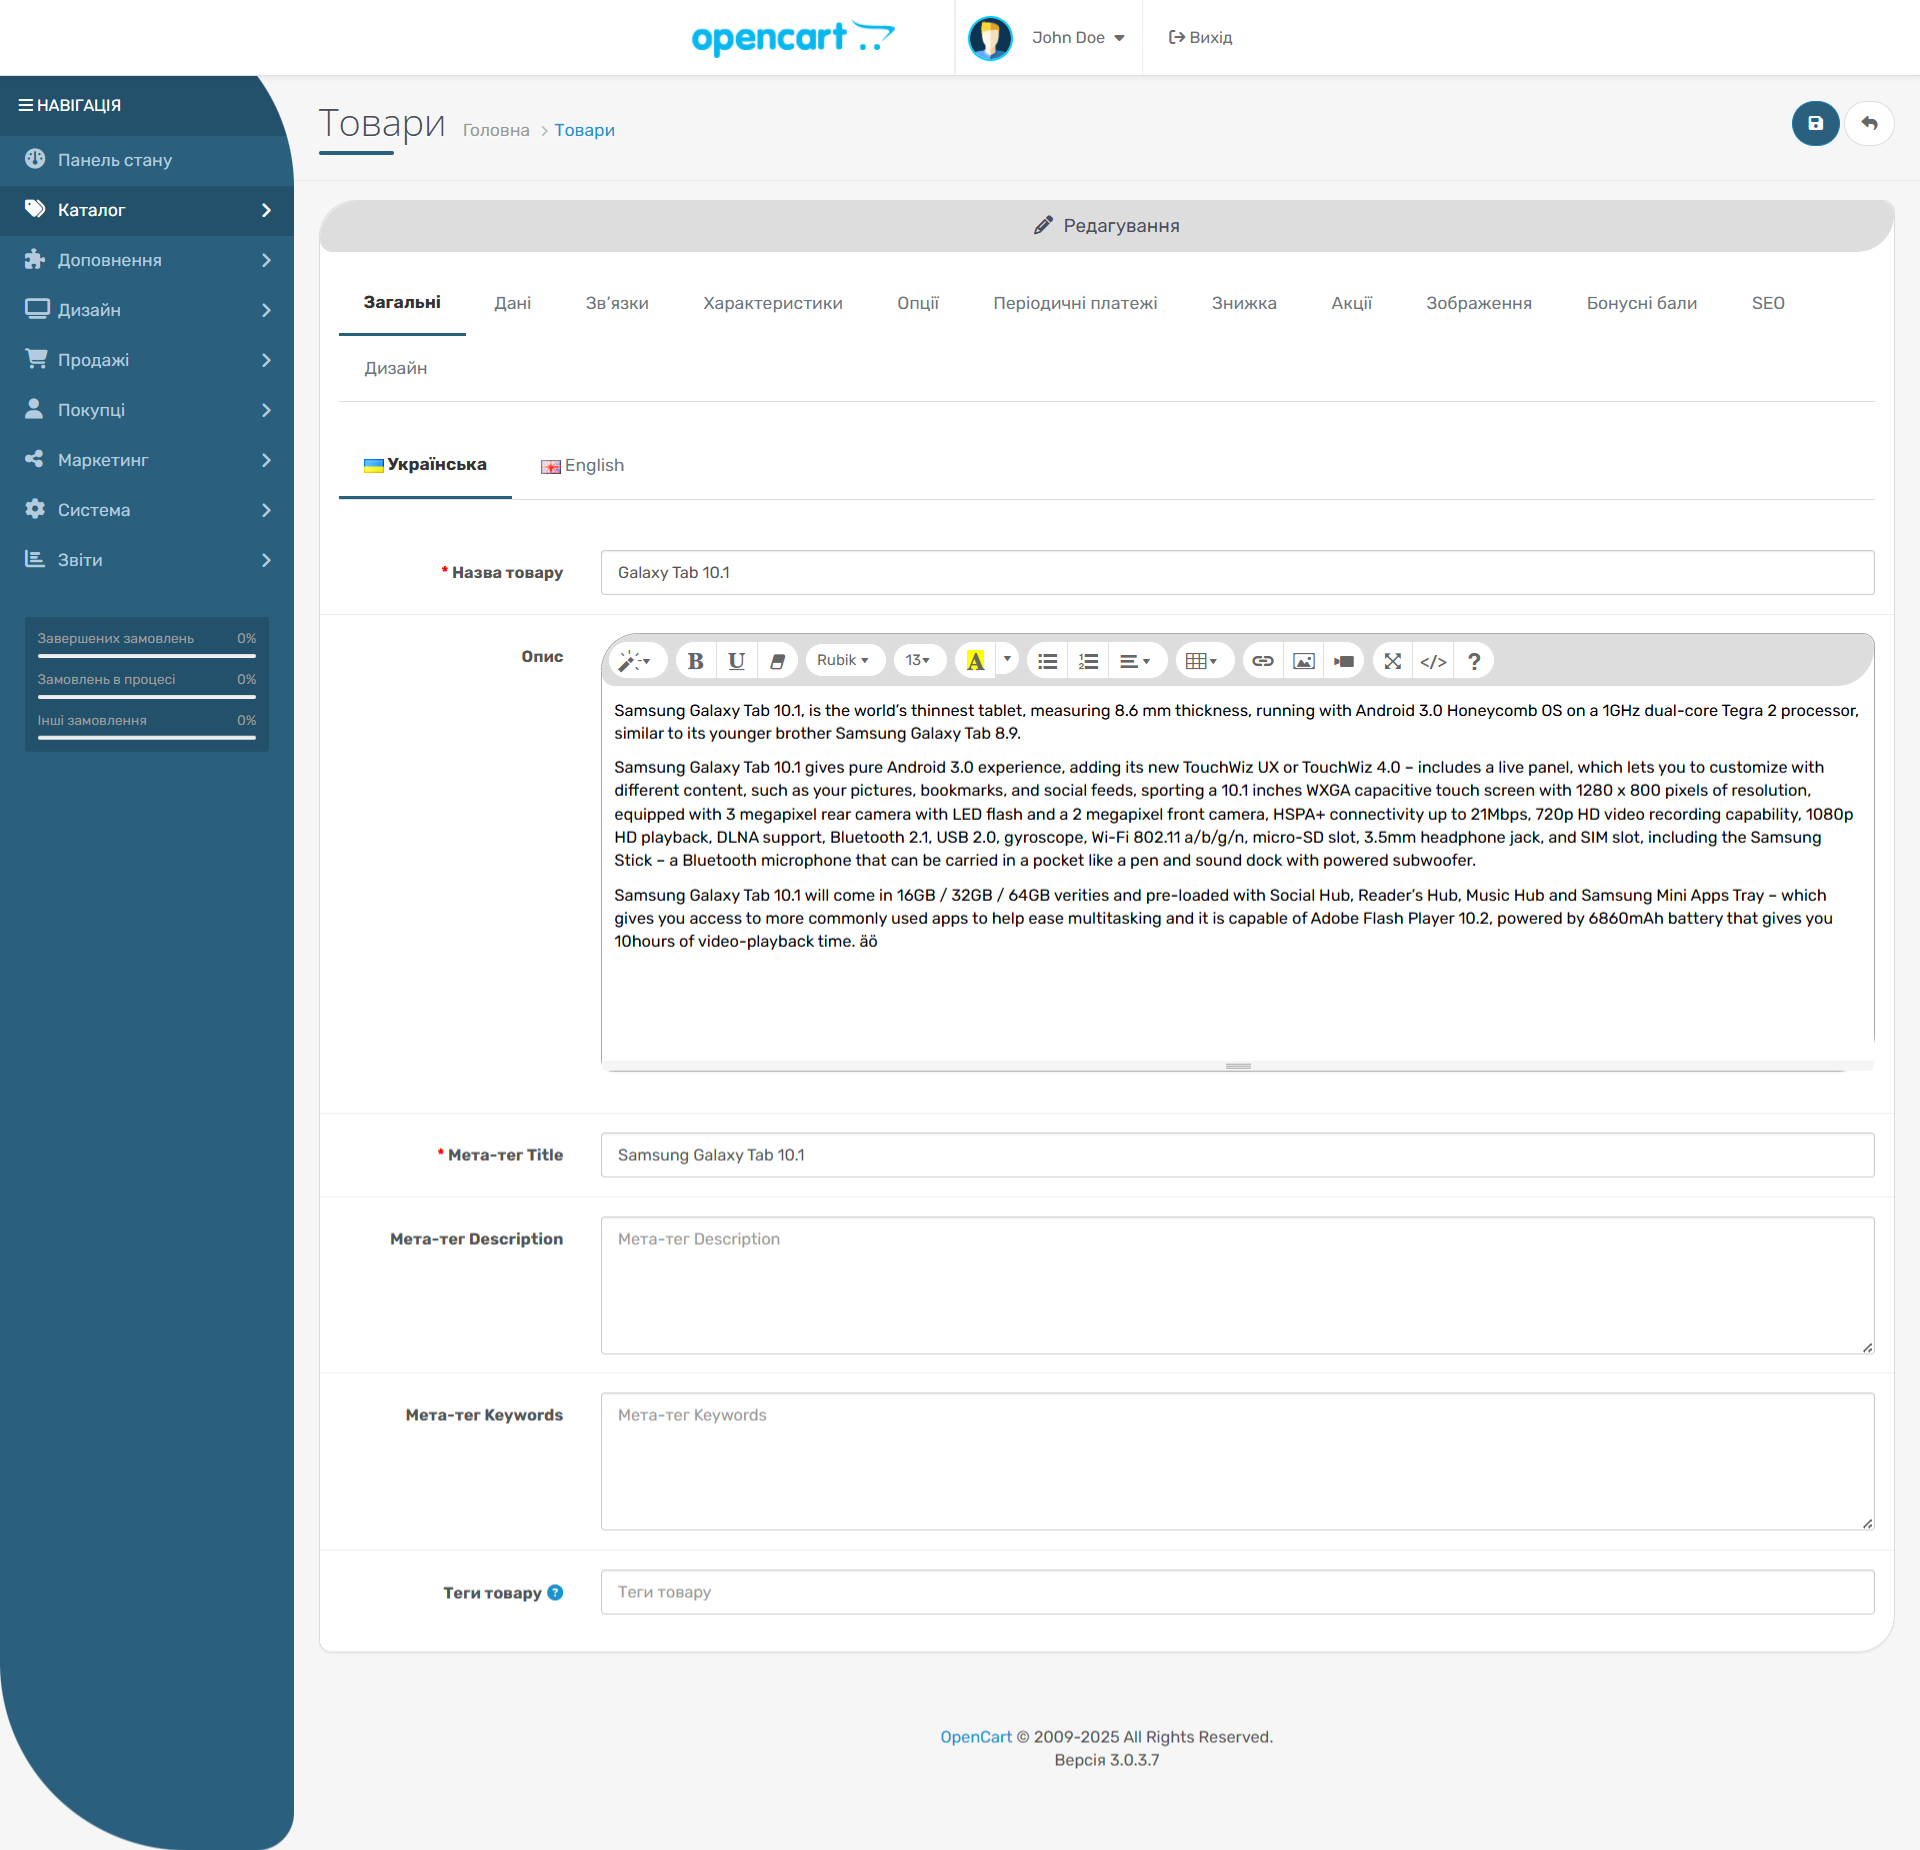Insert video via video icon
This screenshot has width=1920, height=1850.
click(x=1344, y=661)
